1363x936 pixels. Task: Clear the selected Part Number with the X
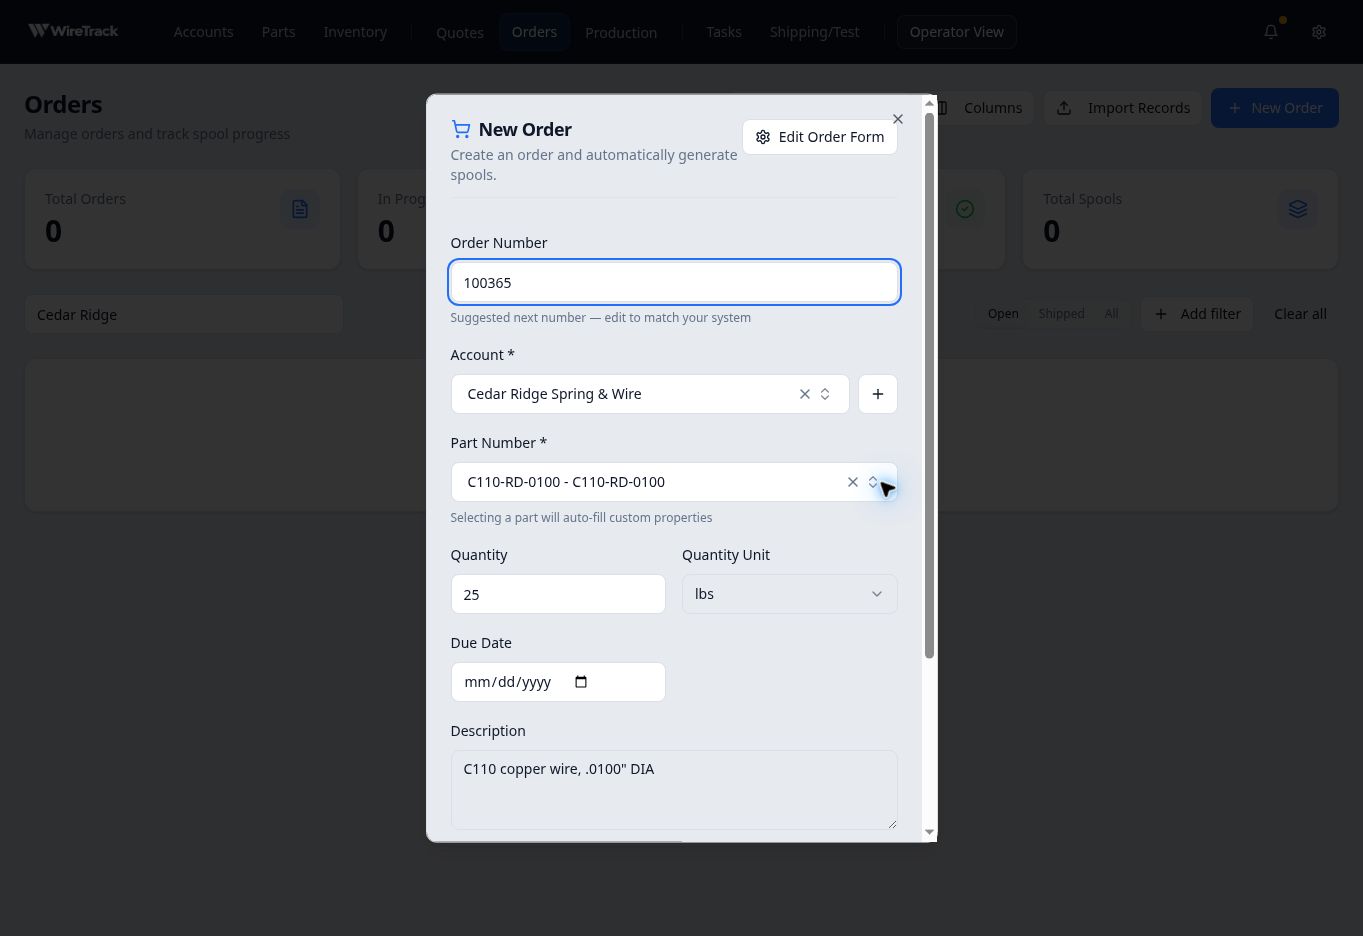(853, 482)
